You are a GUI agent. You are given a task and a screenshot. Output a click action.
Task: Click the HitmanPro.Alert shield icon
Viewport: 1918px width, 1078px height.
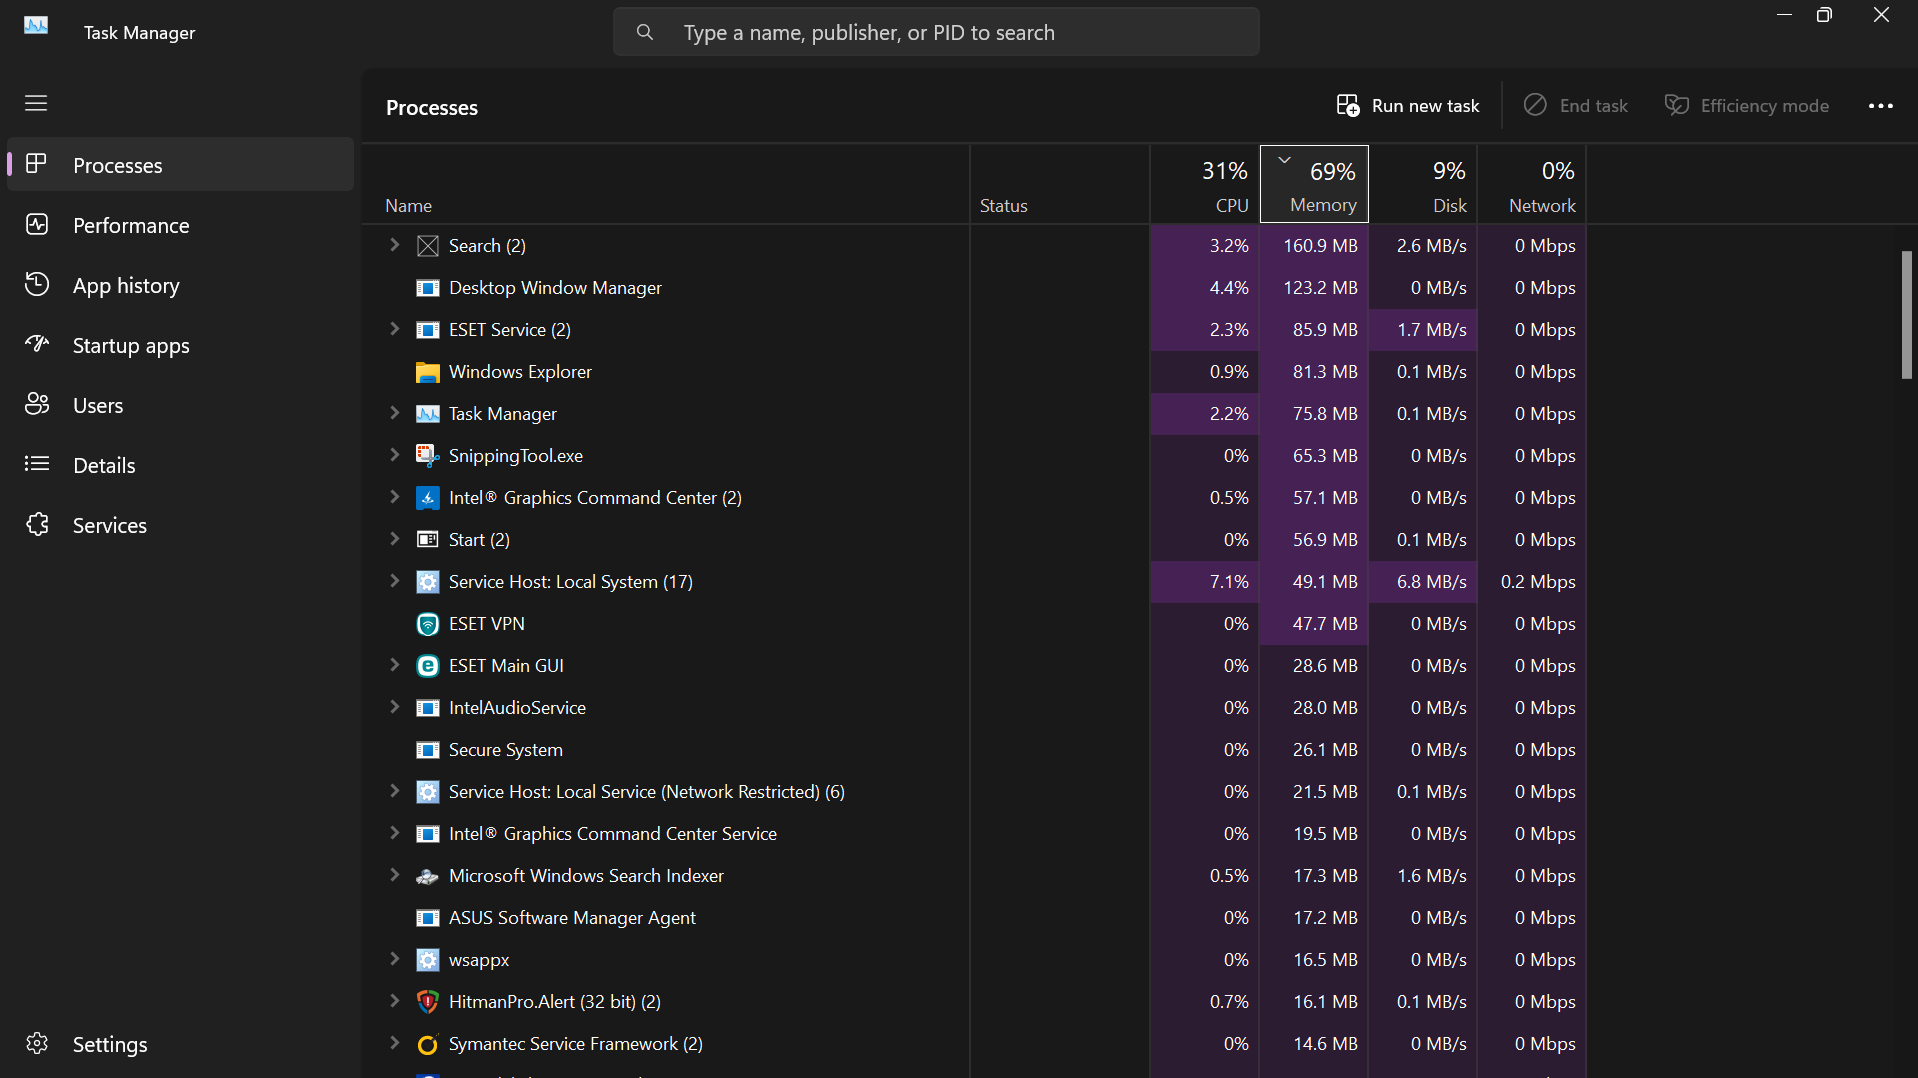tap(427, 1002)
